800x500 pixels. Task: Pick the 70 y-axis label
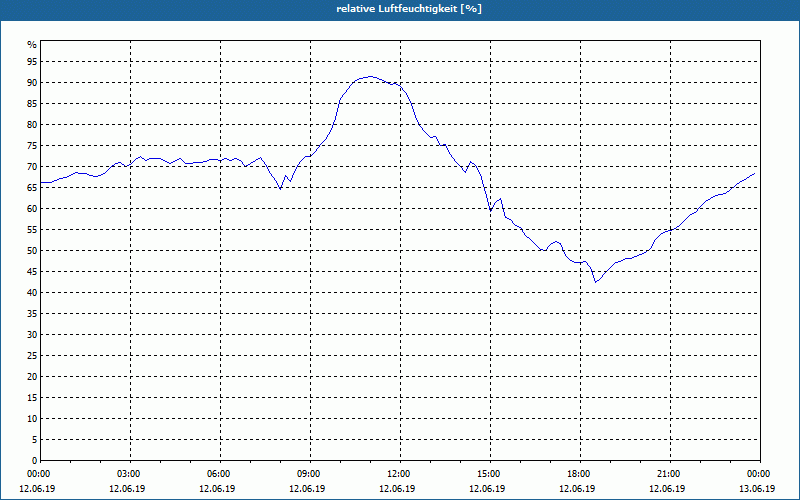pos(32,166)
